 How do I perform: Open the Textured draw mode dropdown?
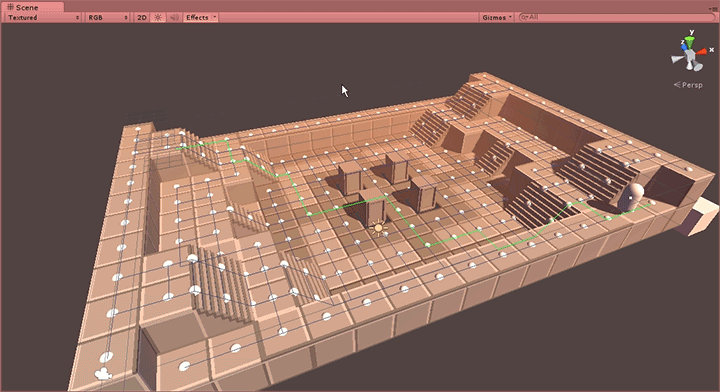43,17
